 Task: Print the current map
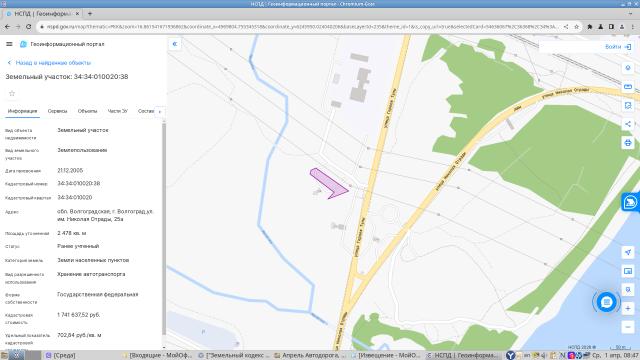pos(628,143)
